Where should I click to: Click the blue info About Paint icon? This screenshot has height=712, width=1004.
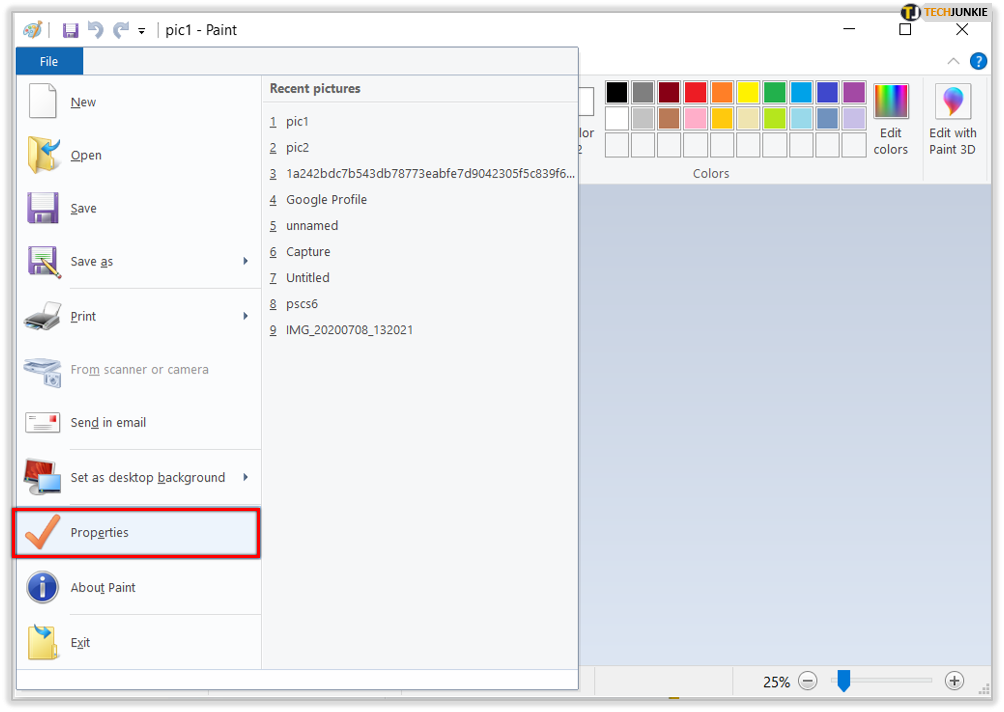coord(42,587)
